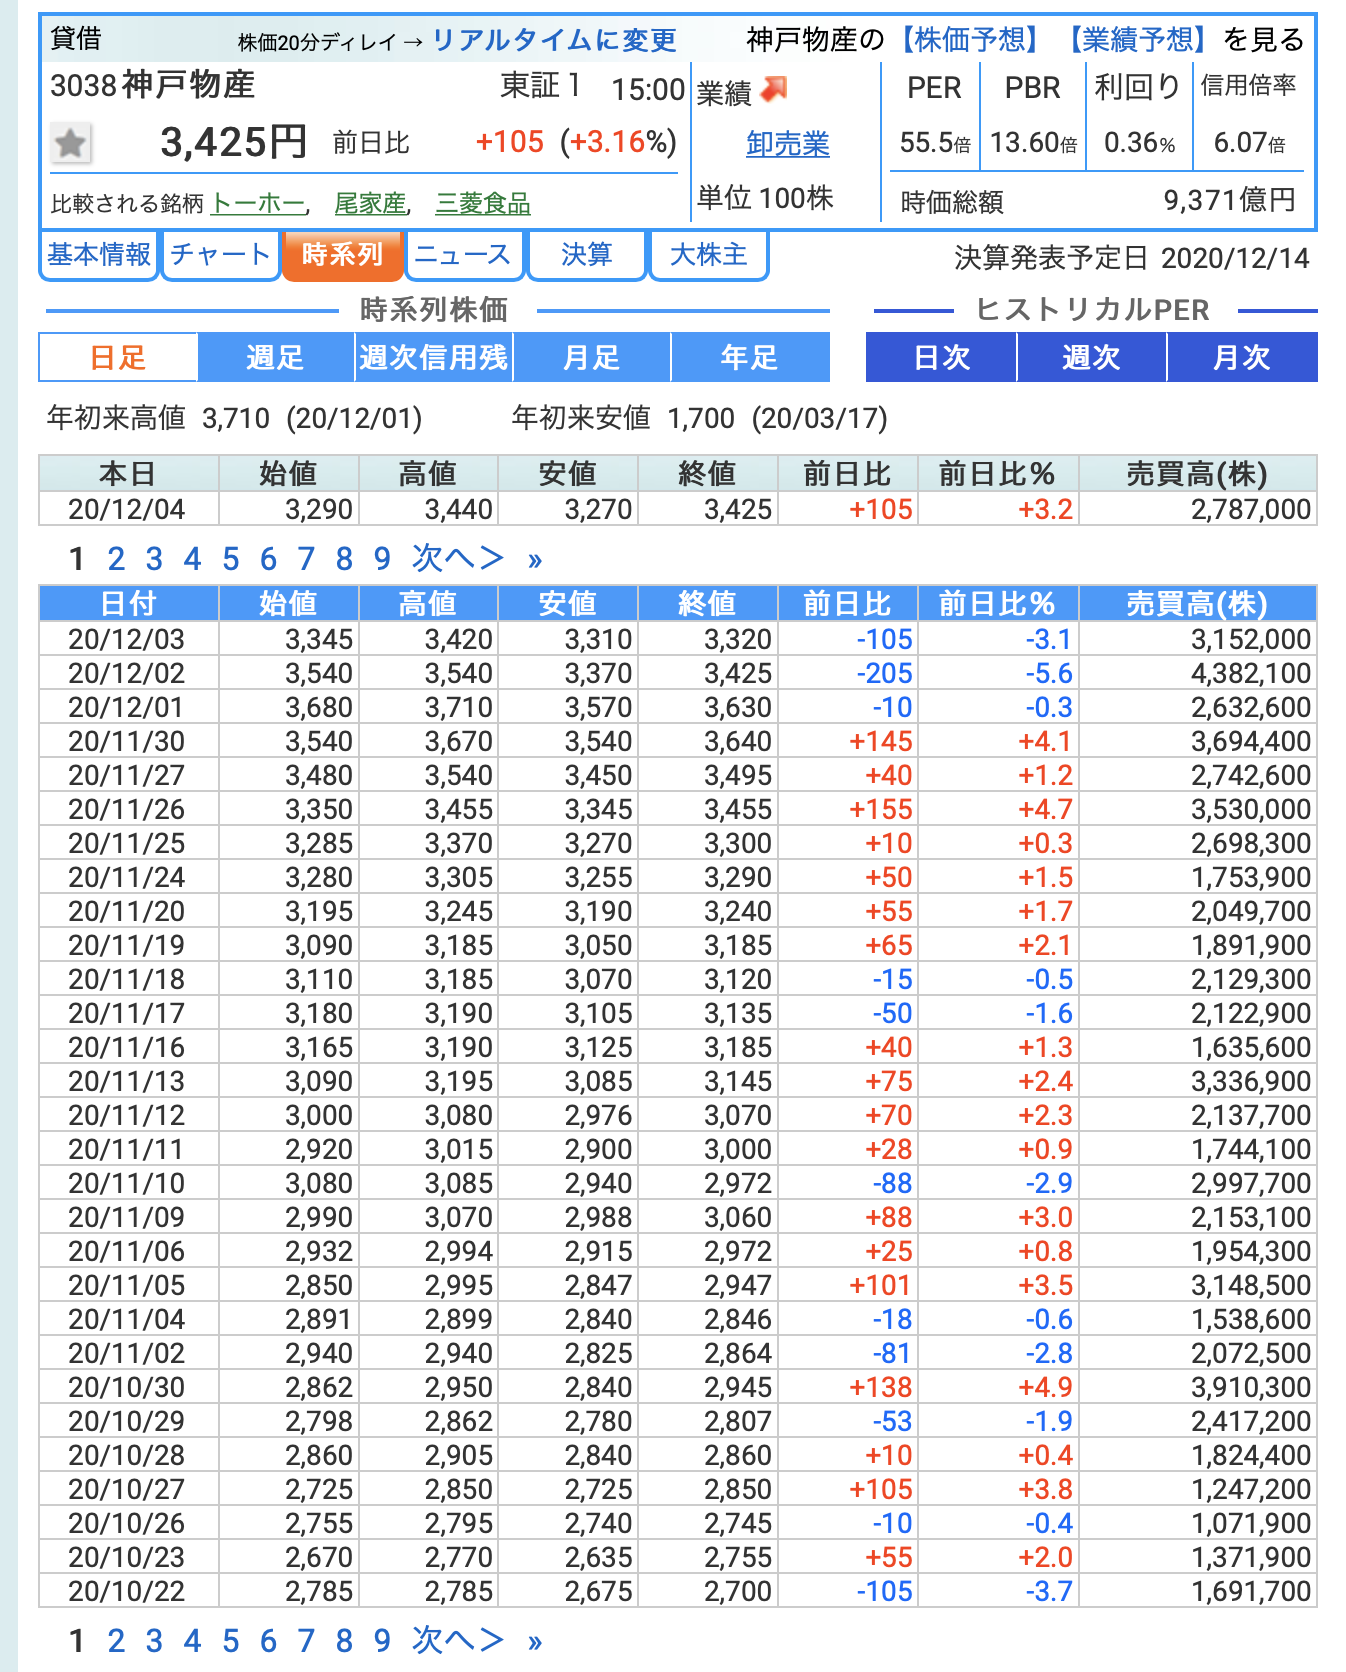Click 次へ> in bottom pagination

[x=458, y=1641]
